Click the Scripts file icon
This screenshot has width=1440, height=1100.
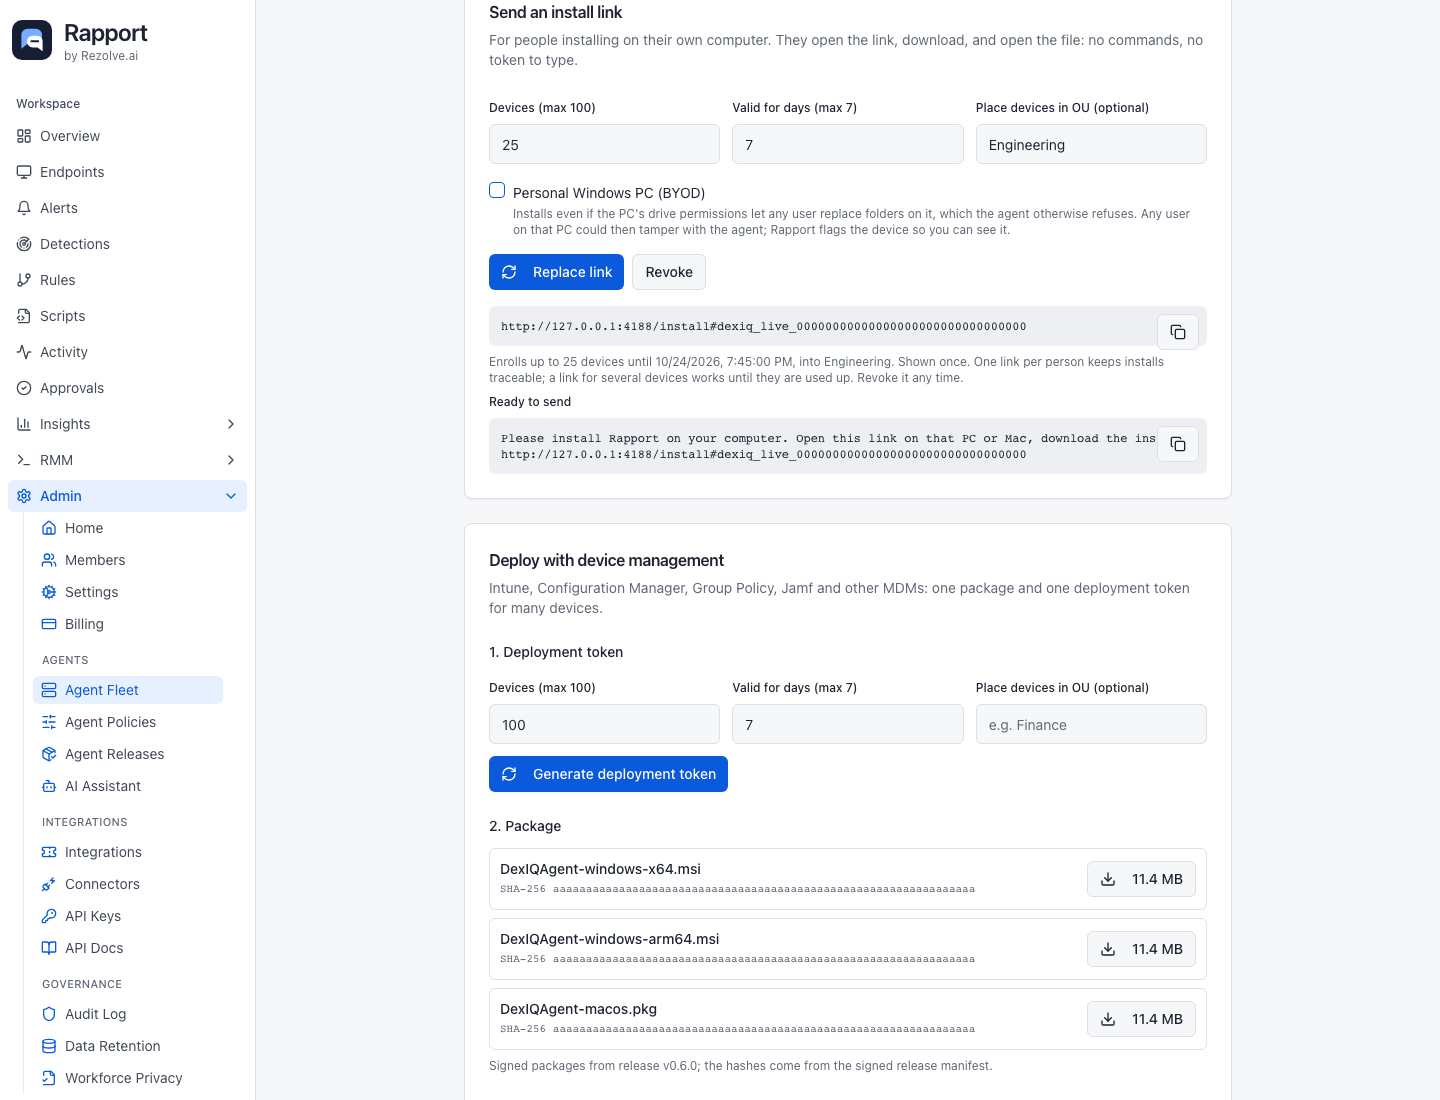click(x=24, y=316)
